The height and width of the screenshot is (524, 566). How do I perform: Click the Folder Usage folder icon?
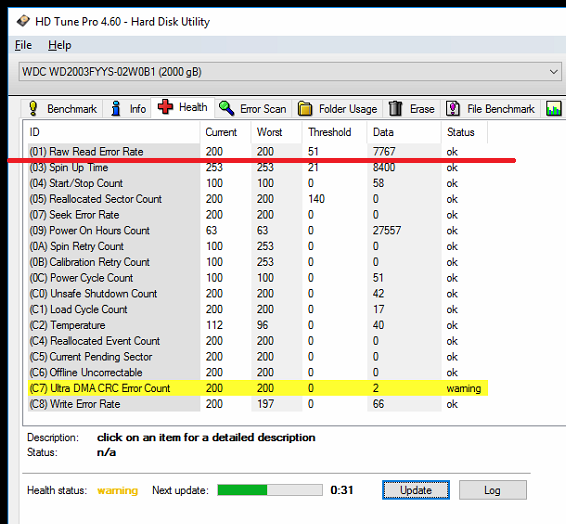point(305,109)
